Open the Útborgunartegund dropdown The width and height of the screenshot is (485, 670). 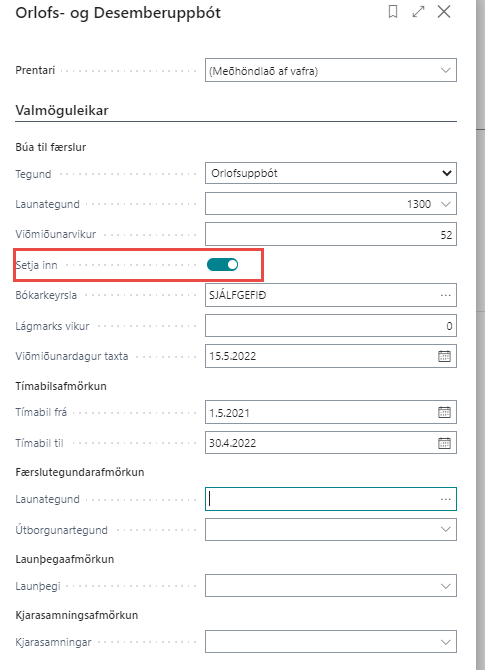point(331,529)
